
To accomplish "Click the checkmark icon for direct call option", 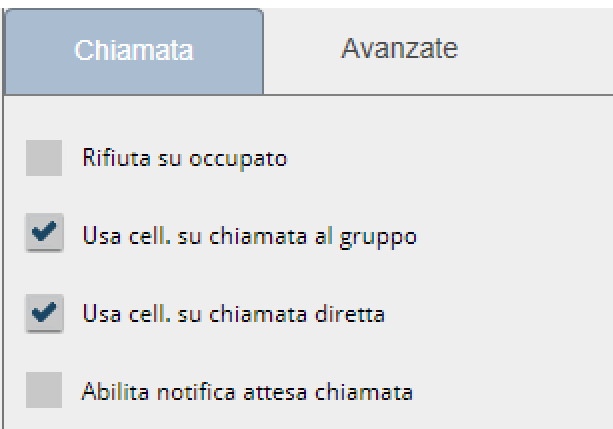I will [44, 312].
